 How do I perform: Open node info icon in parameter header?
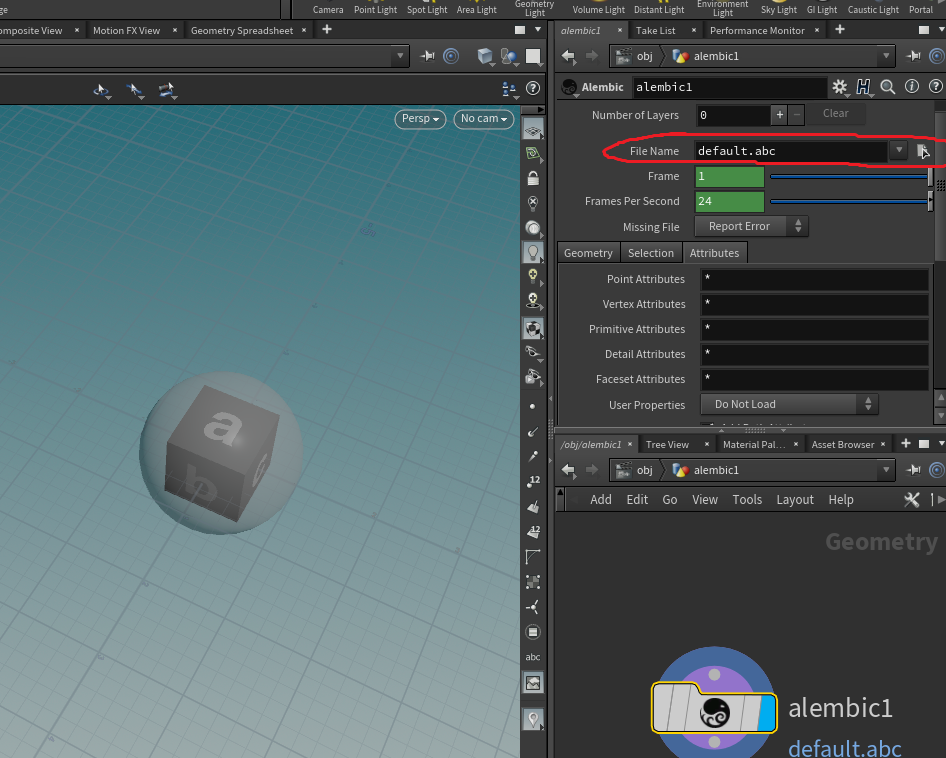tap(912, 87)
